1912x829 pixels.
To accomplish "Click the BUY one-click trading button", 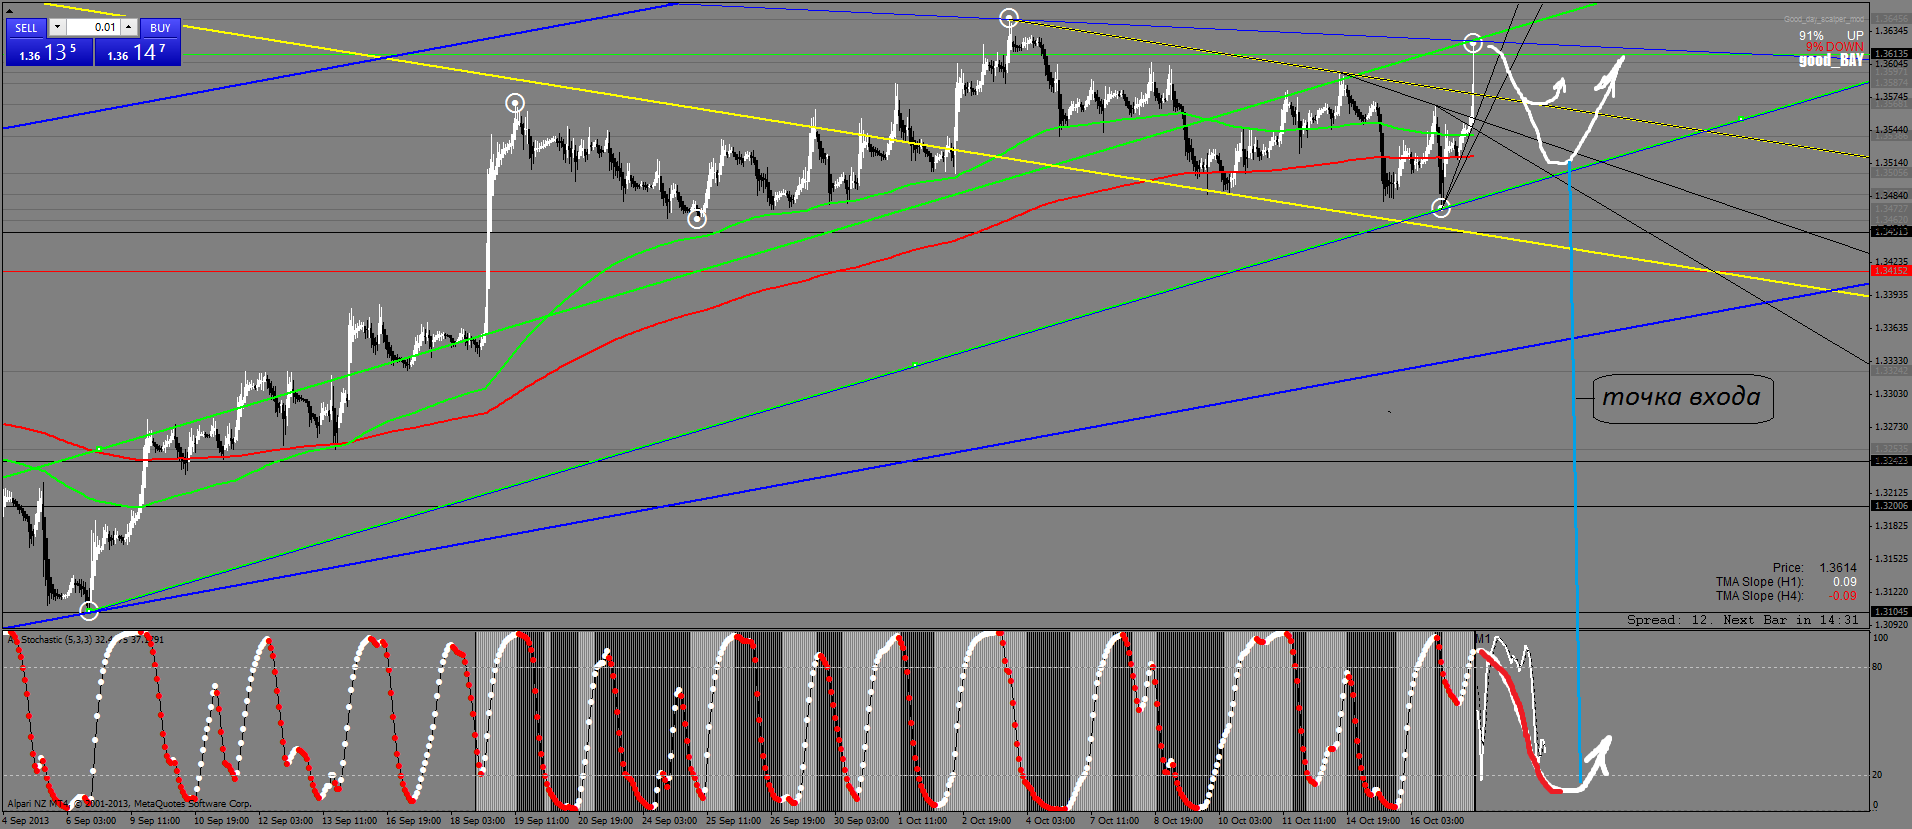I will tap(160, 28).
